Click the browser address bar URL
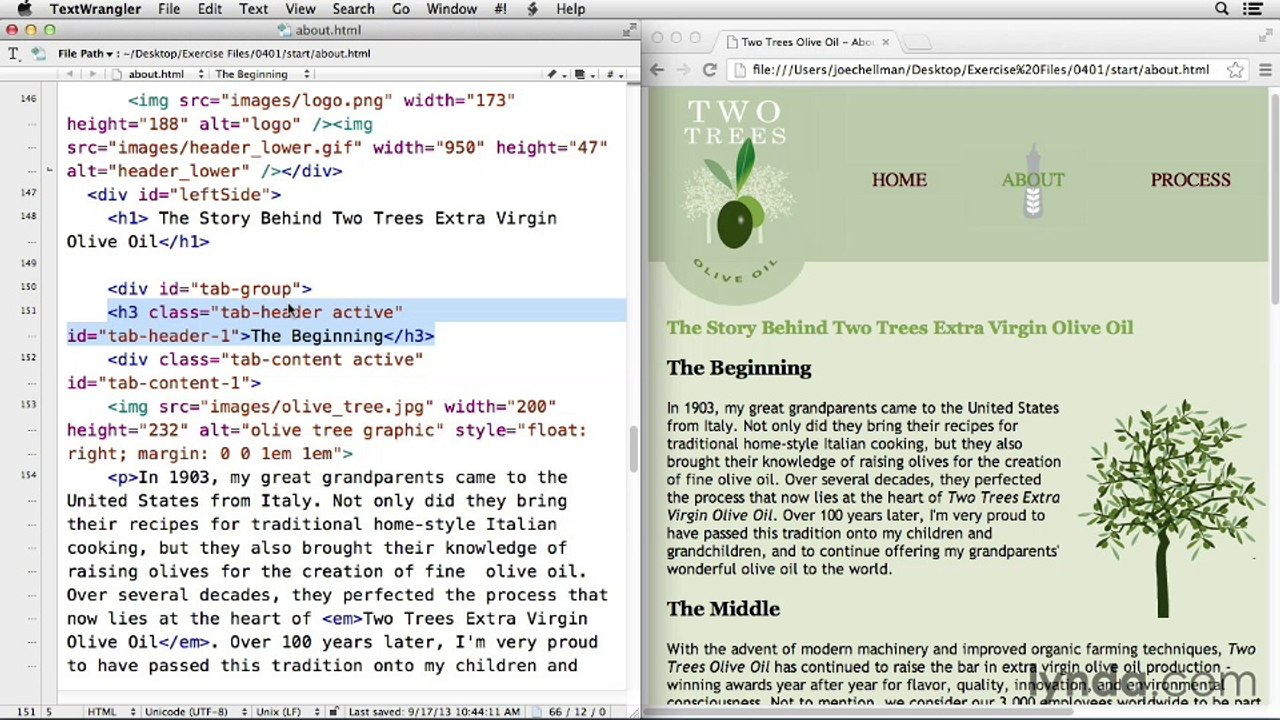Screen dimensions: 1280x720 pyautogui.click(x=980, y=70)
